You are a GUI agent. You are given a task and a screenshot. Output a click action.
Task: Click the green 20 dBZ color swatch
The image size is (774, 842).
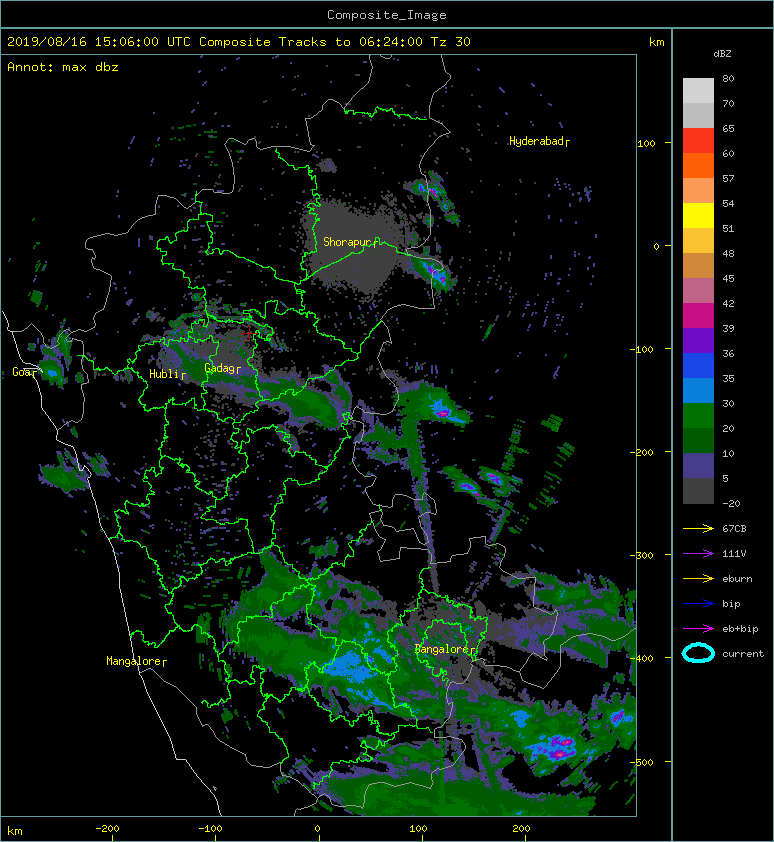[x=698, y=416]
